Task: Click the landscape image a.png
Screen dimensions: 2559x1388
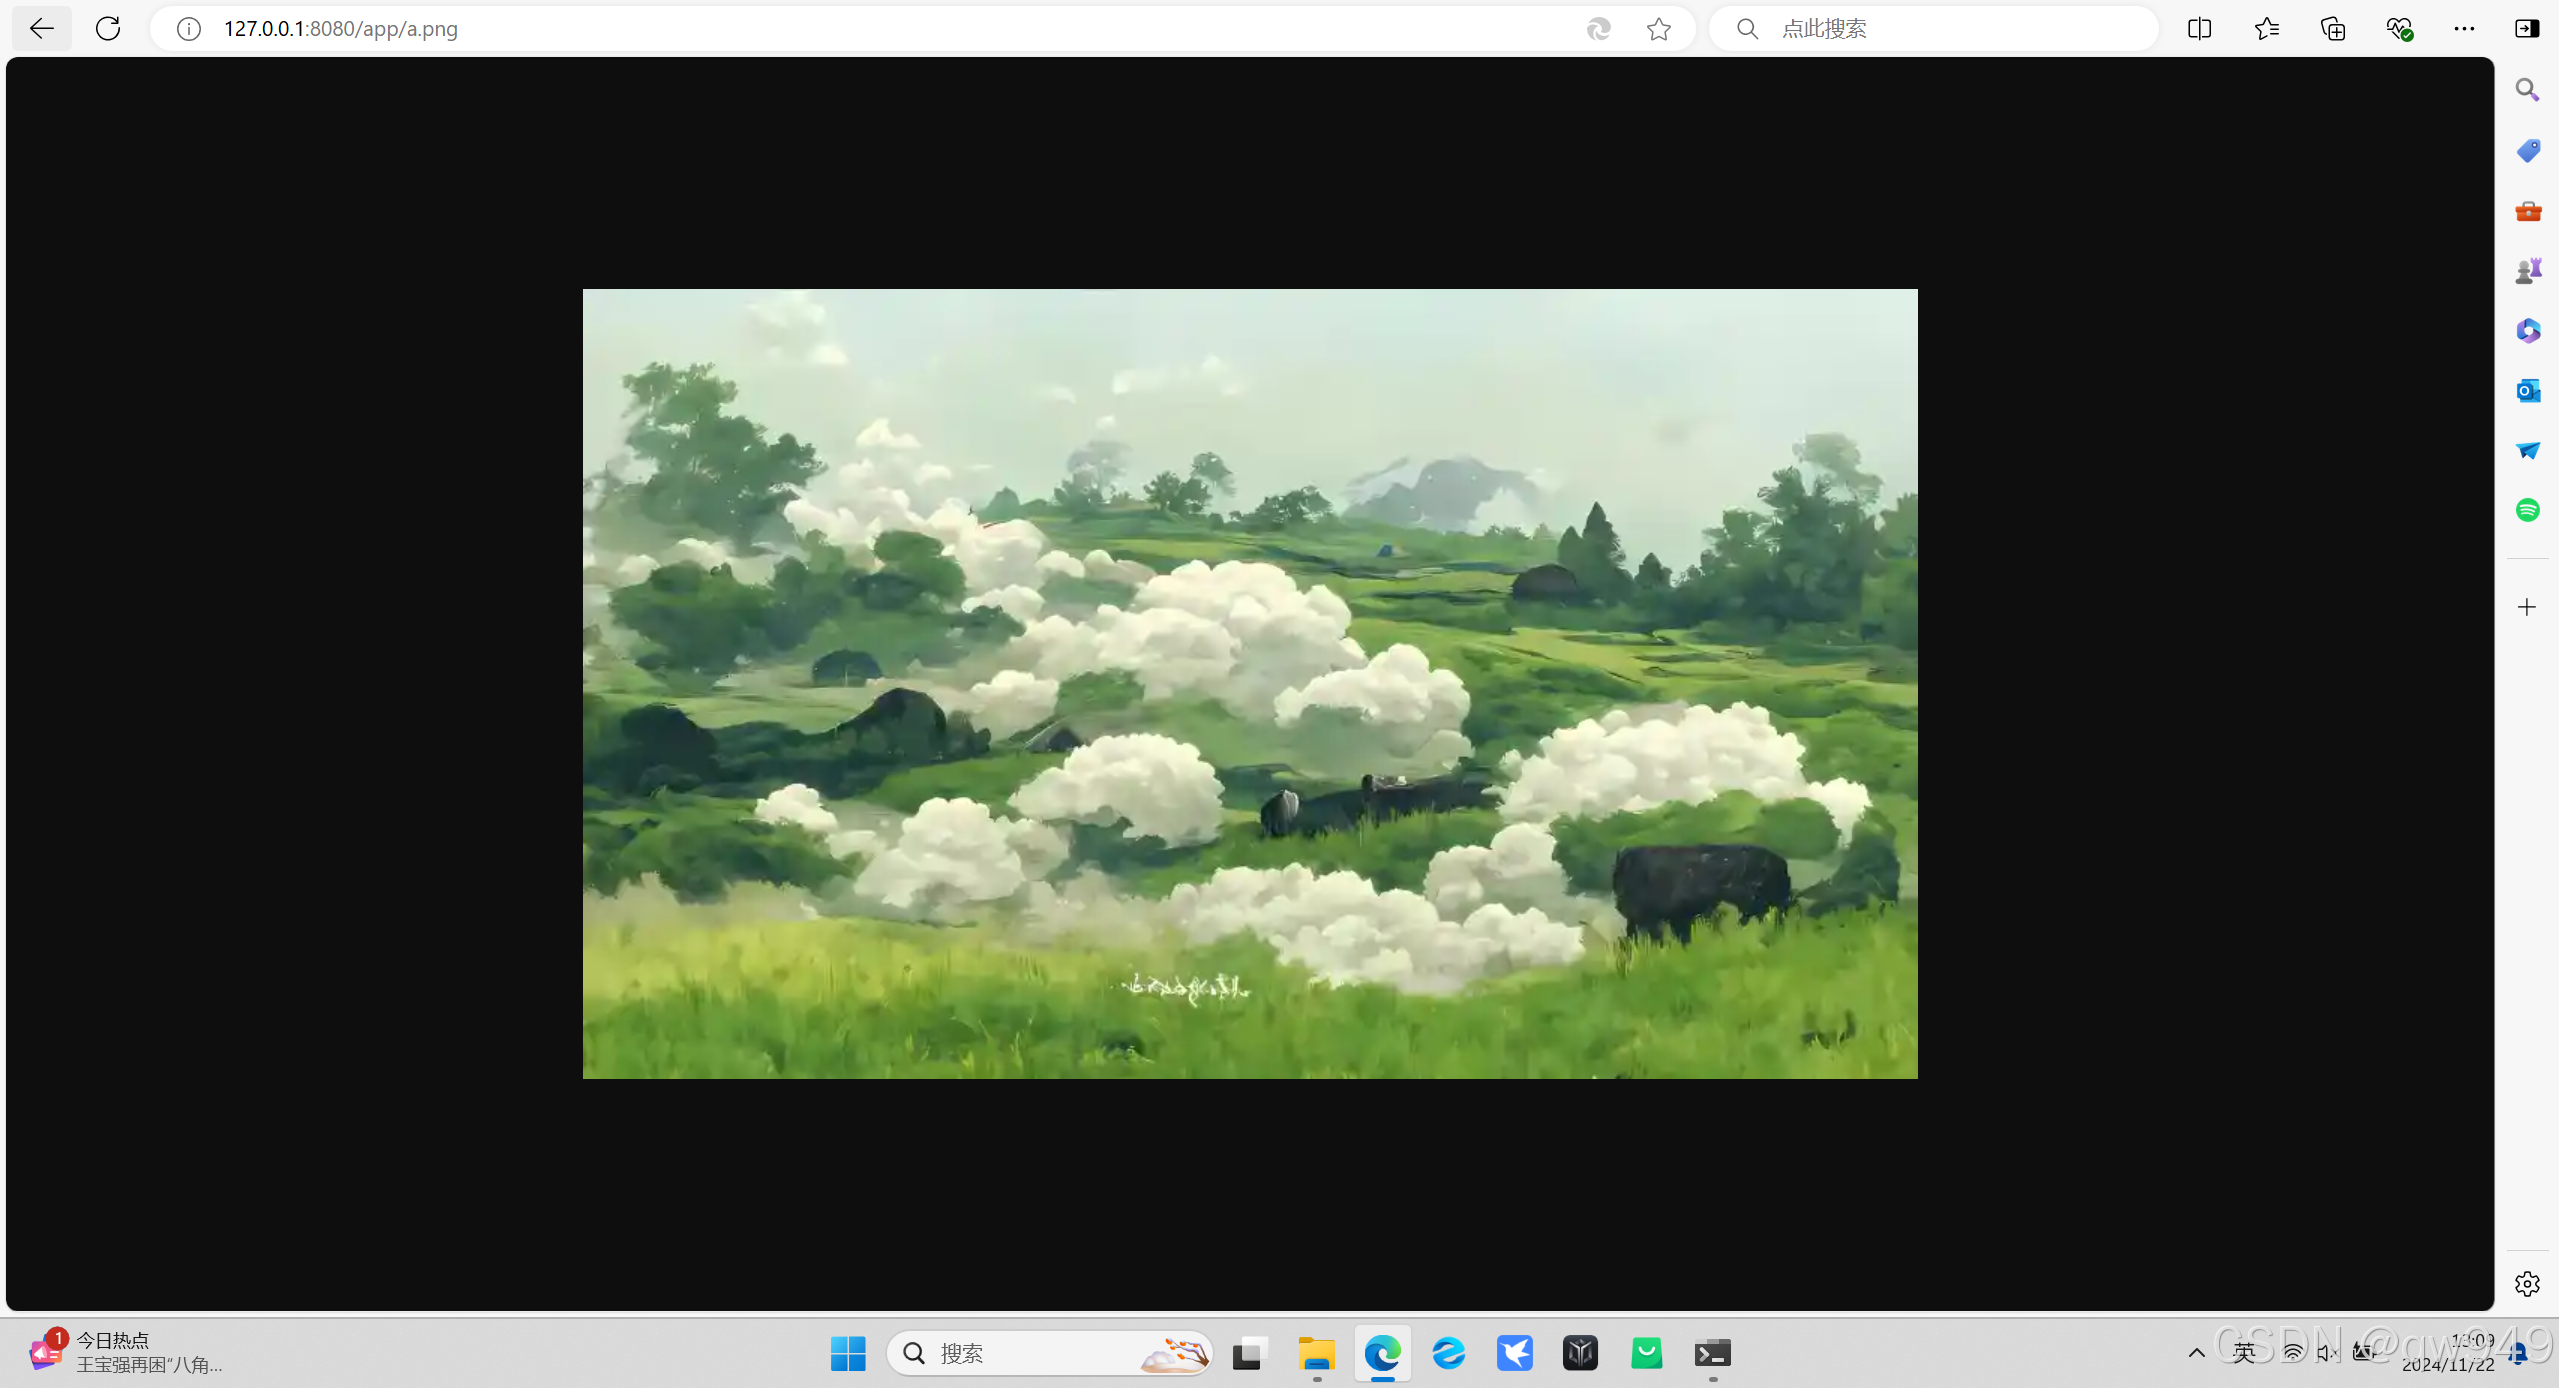Action: tap(1250, 684)
